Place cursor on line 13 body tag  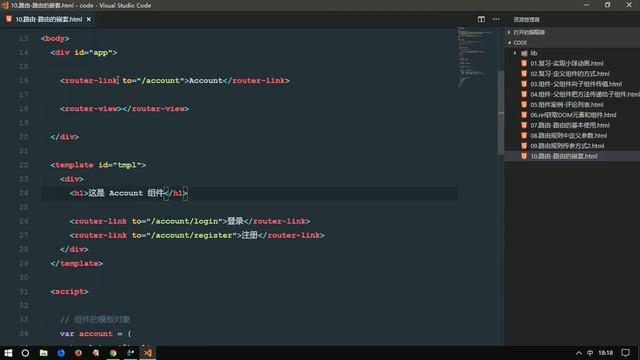(x=55, y=38)
